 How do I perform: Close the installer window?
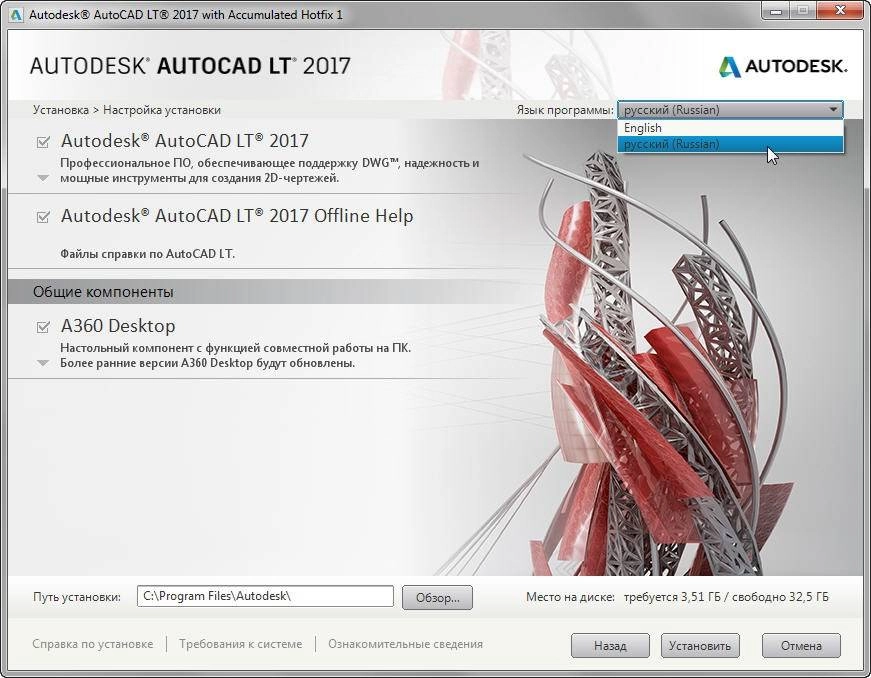840,11
